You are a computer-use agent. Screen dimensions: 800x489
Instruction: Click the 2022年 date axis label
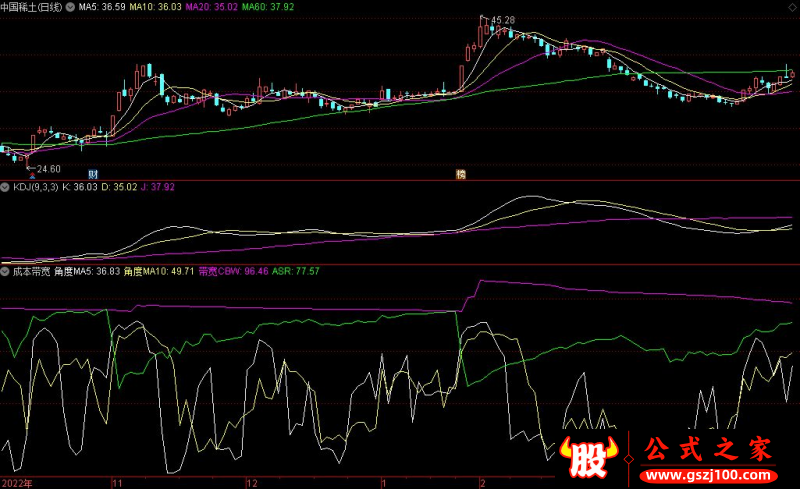click(16, 481)
